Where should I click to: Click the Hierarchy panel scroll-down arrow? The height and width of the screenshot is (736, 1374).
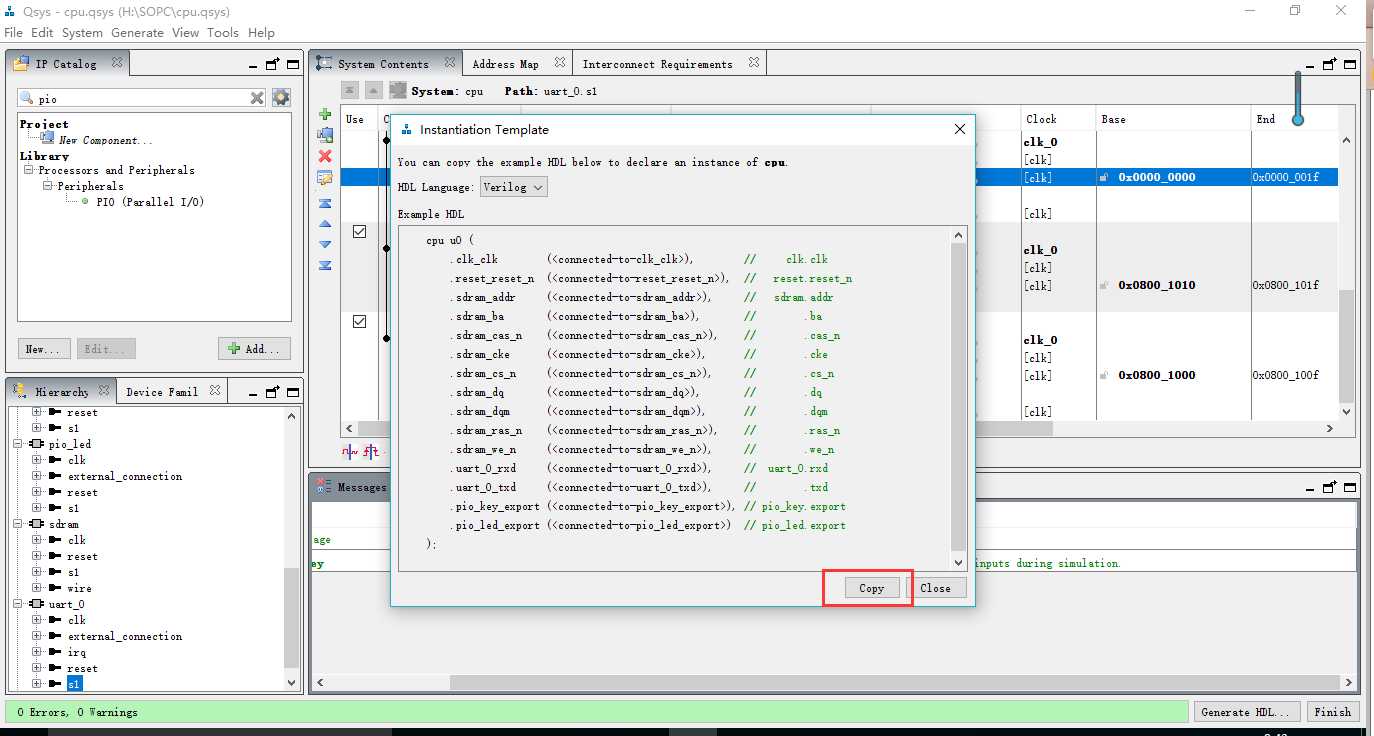click(x=292, y=683)
